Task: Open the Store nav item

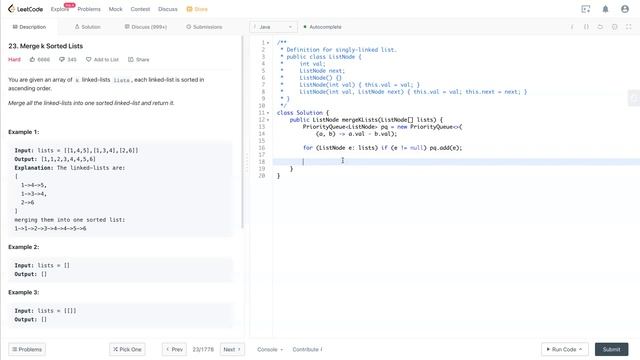Action: pyautogui.click(x=197, y=9)
